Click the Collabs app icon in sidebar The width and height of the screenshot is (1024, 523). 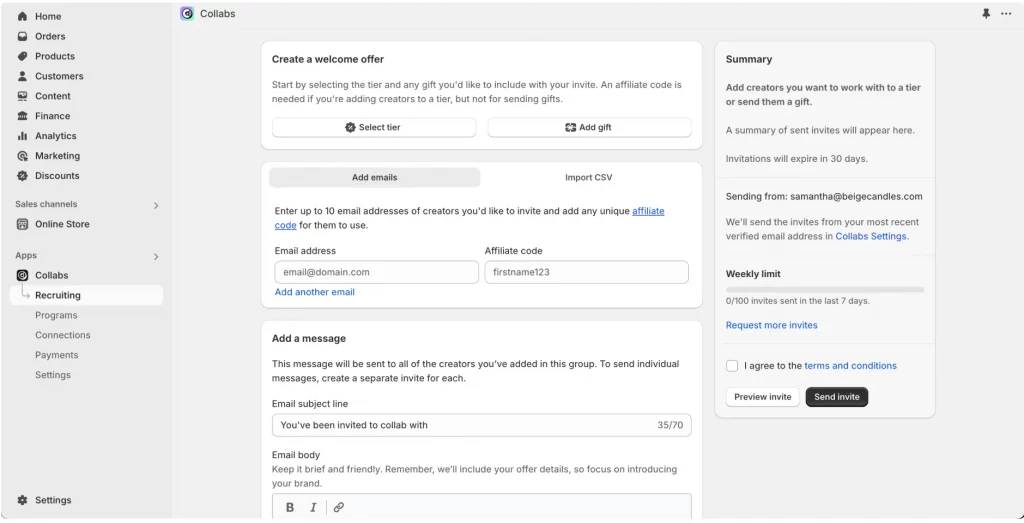22,275
